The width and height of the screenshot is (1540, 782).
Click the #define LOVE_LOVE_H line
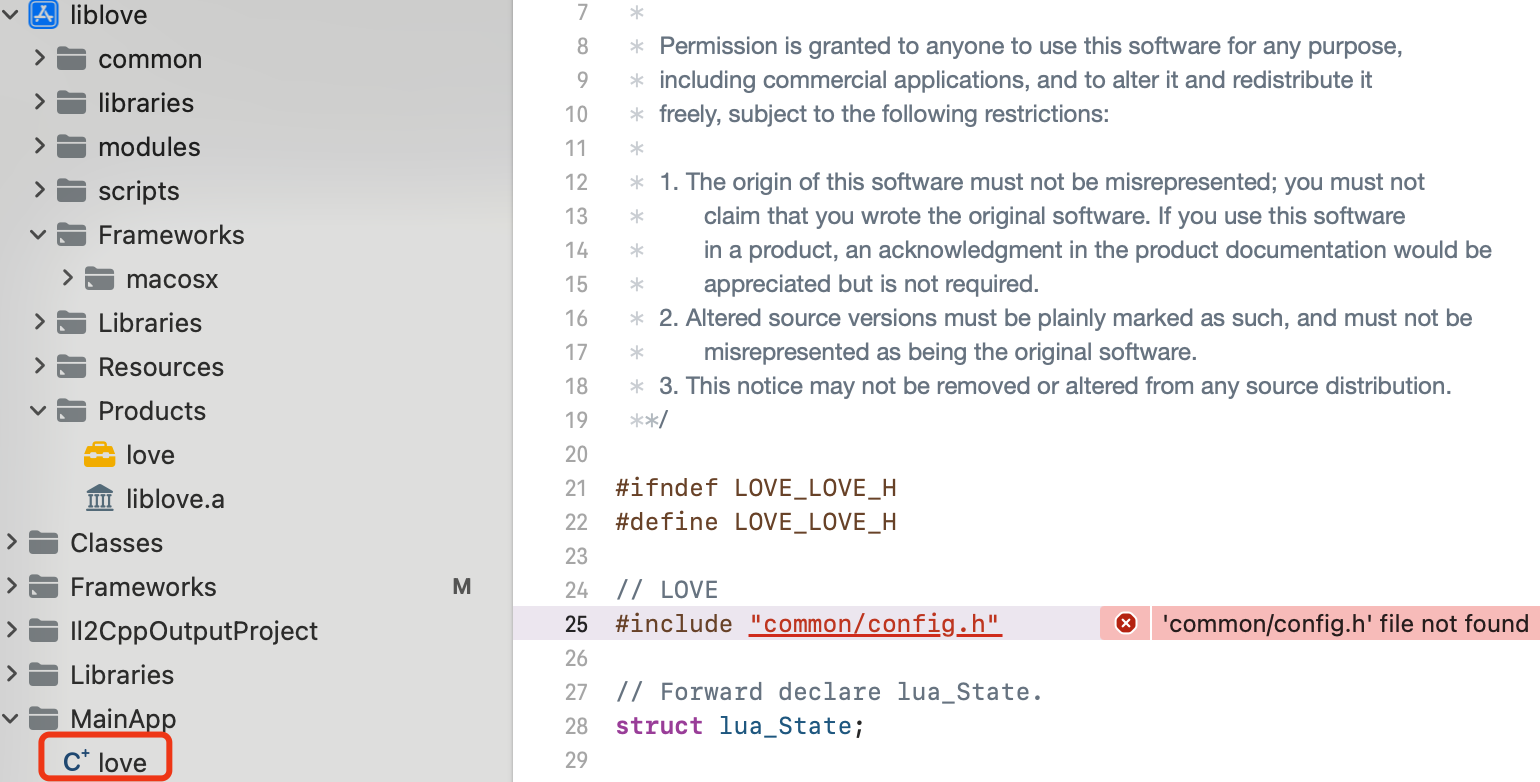click(x=756, y=522)
